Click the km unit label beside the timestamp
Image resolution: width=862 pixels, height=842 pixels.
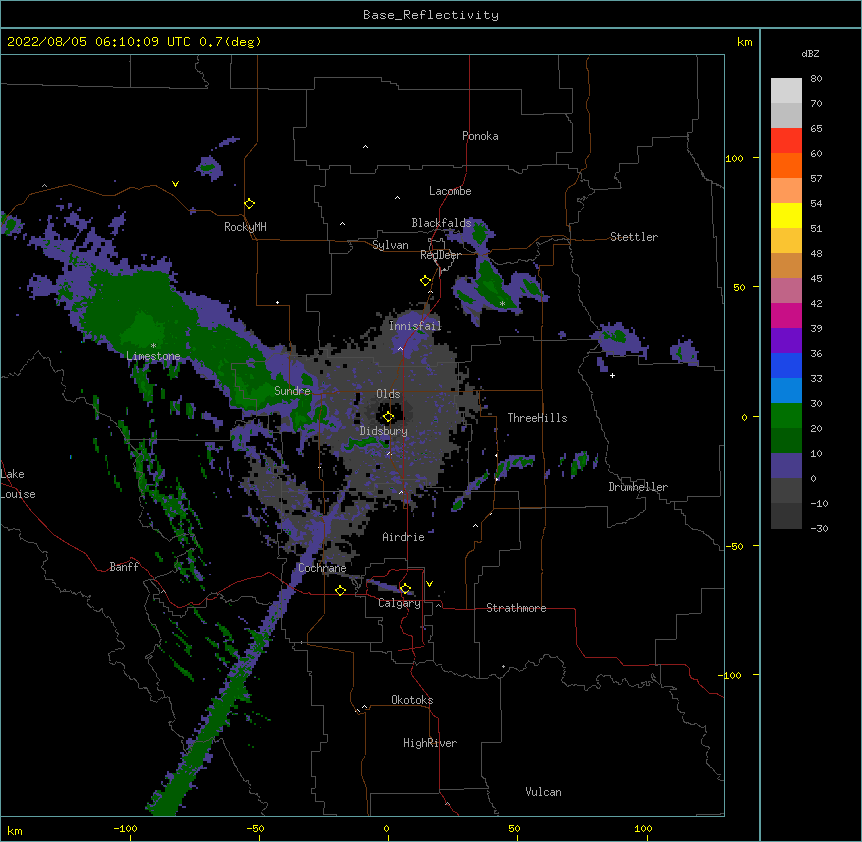[745, 42]
